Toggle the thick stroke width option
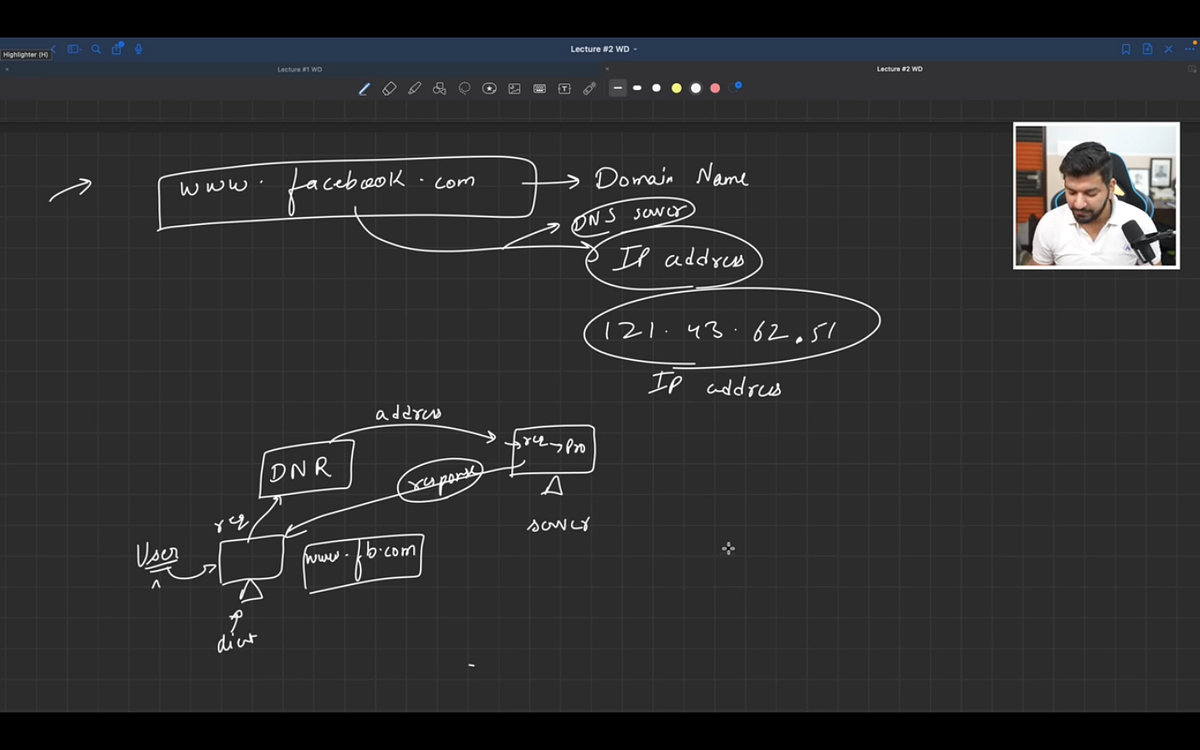The width and height of the screenshot is (1200, 750). point(656,88)
